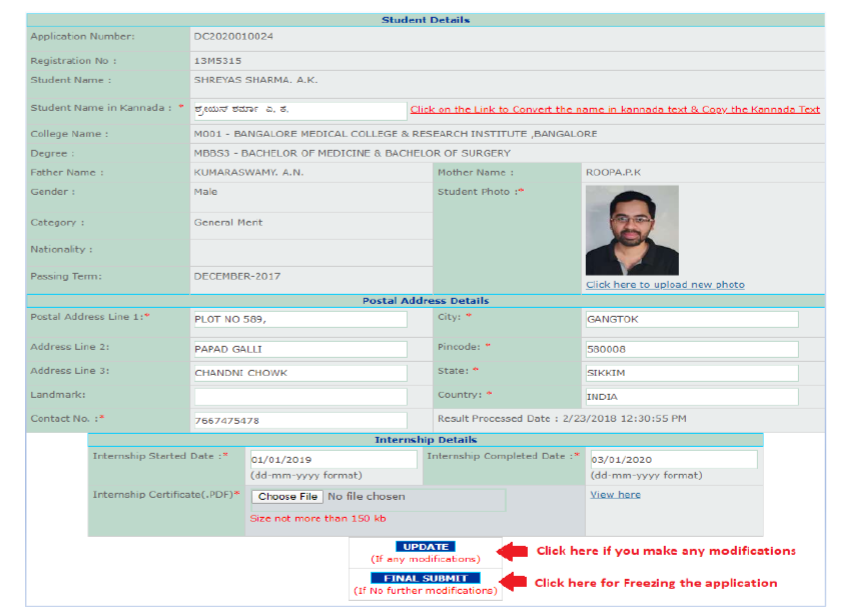Screen dimensions: 852x616
Task: Click the college name BANGALORE MEDICAL COLLEGE text
Action: coord(396,134)
